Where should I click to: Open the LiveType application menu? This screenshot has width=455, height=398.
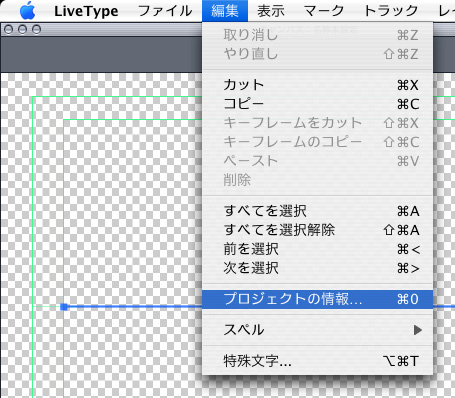(x=86, y=11)
